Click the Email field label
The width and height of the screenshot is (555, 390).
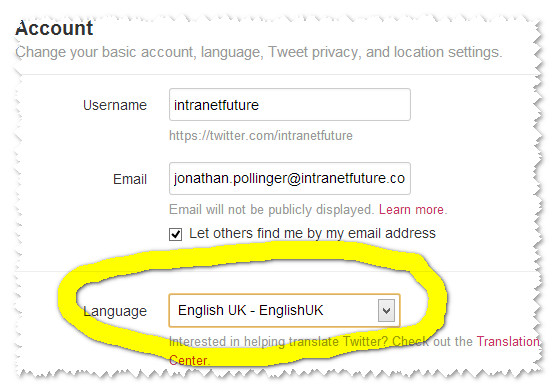tap(130, 179)
